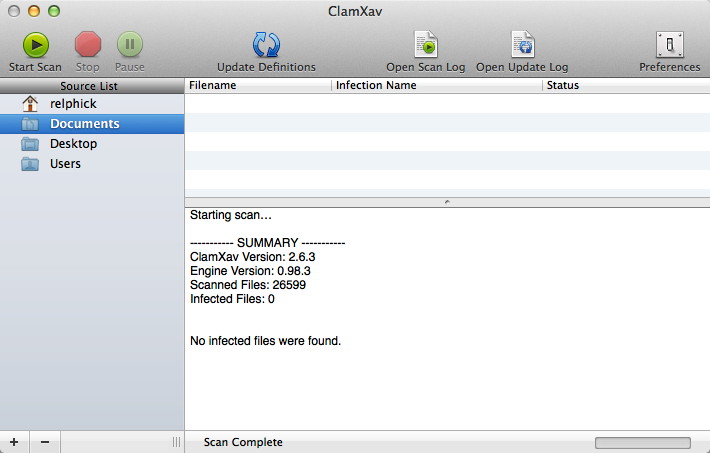Click the Pause scan icon
The width and height of the screenshot is (710, 453).
point(130,44)
